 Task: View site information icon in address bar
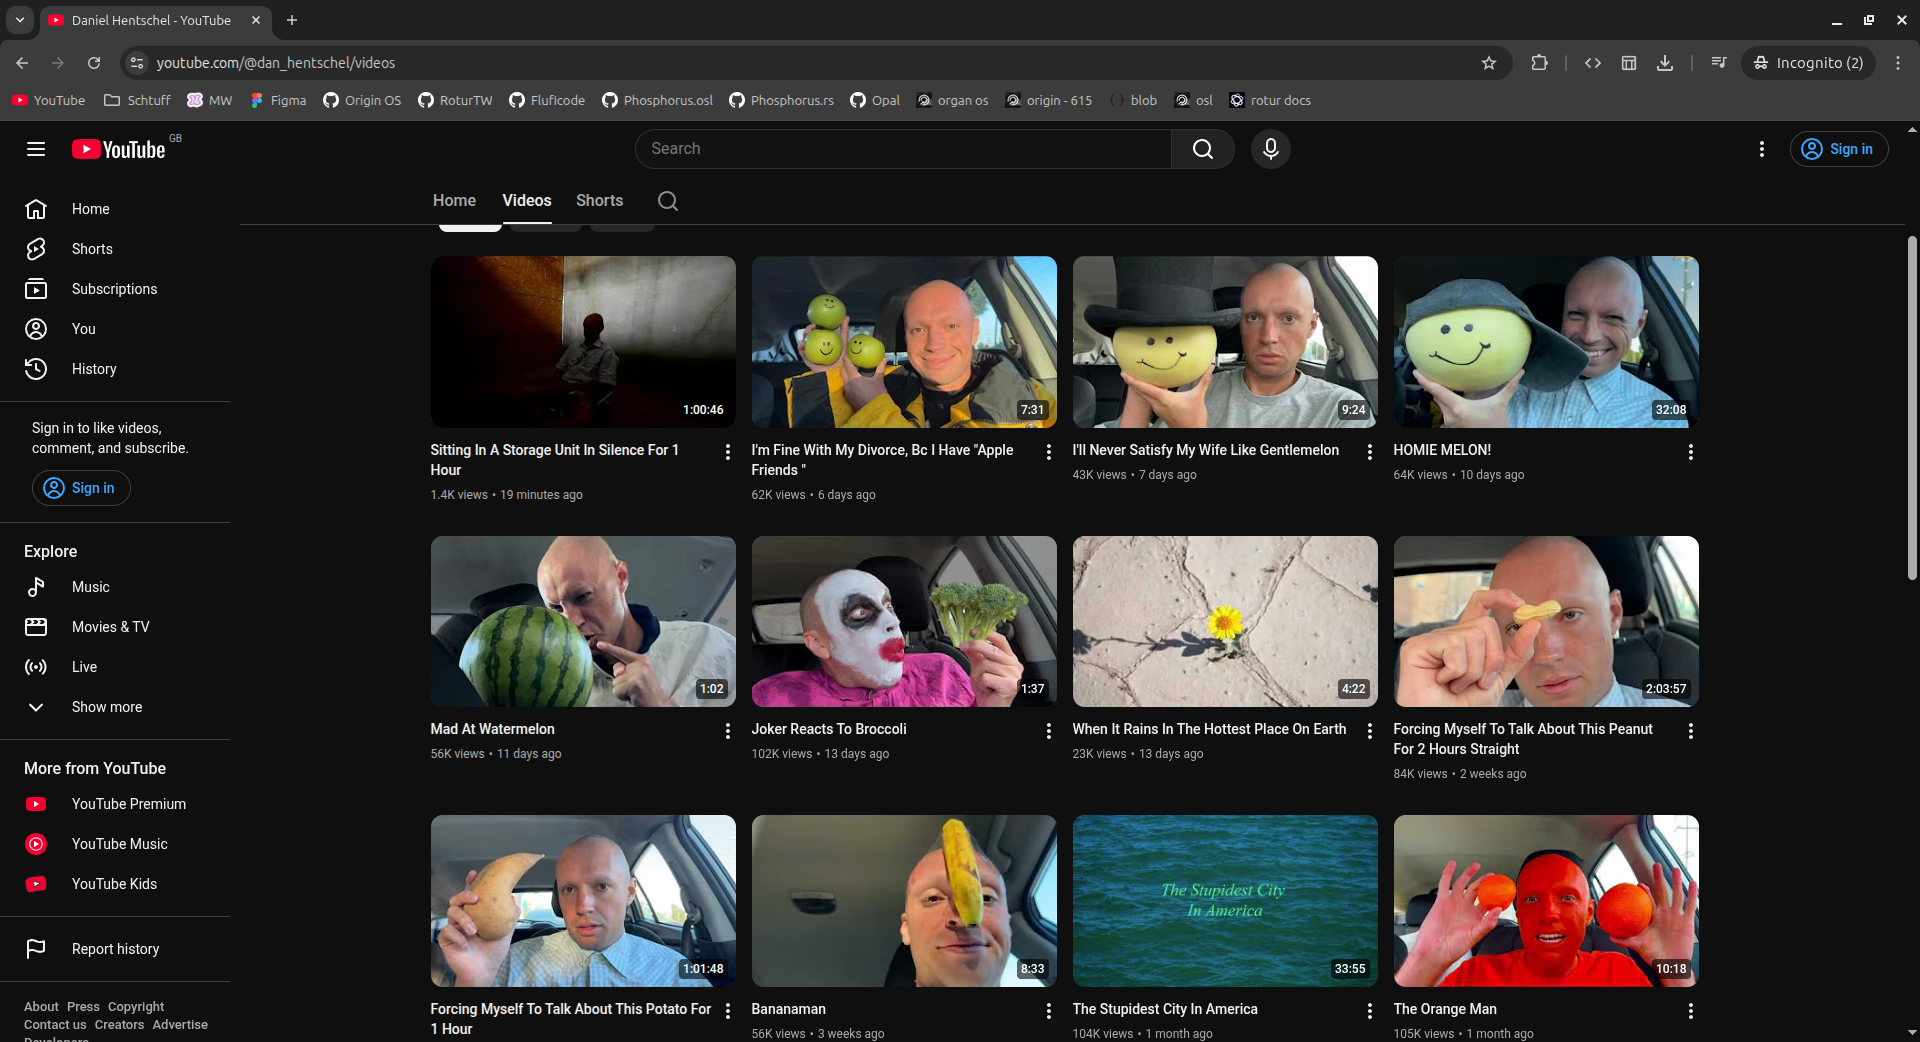click(x=137, y=63)
